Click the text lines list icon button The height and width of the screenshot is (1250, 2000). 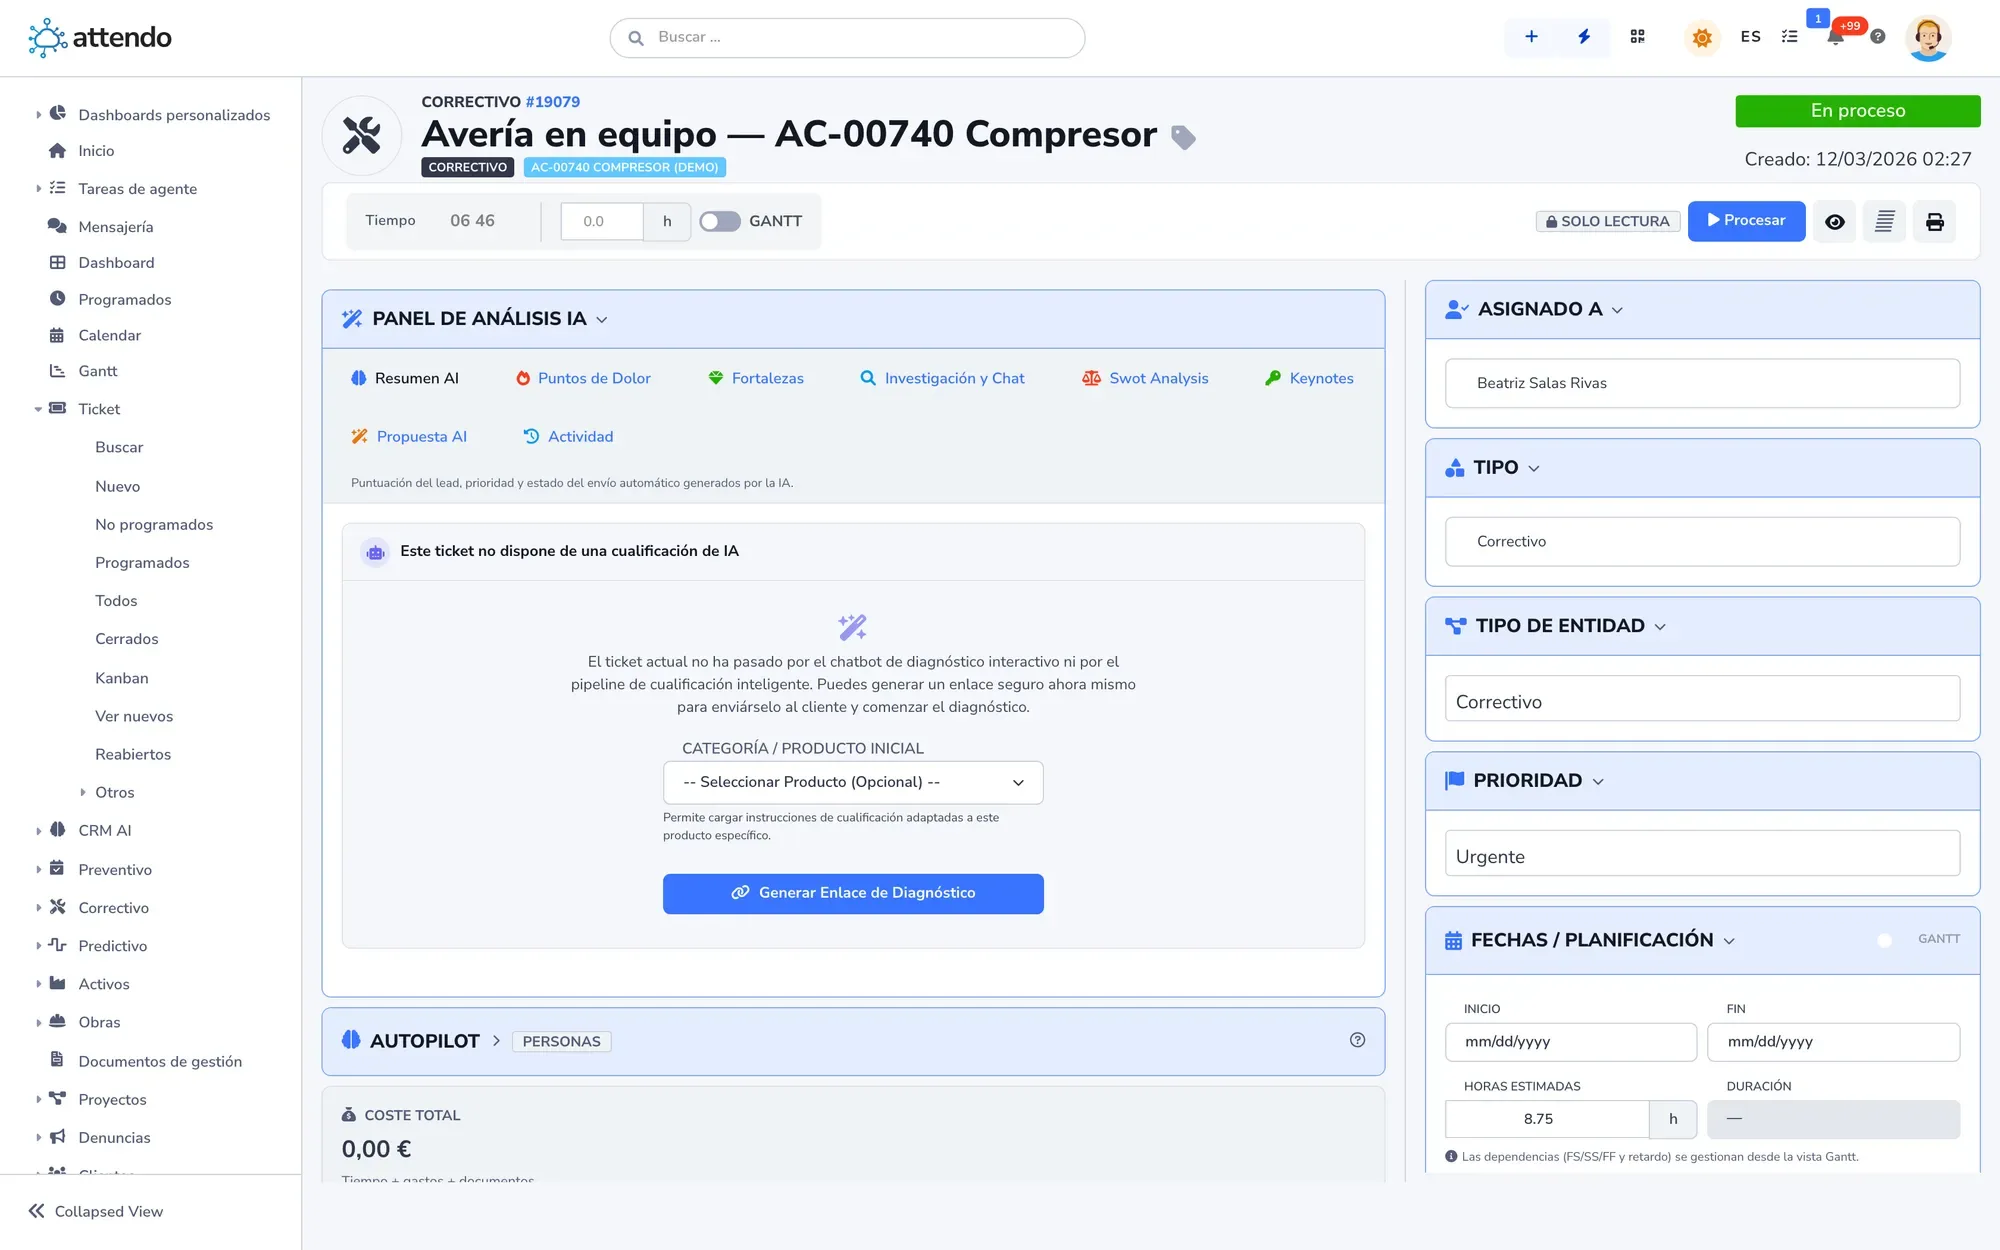click(x=1884, y=222)
